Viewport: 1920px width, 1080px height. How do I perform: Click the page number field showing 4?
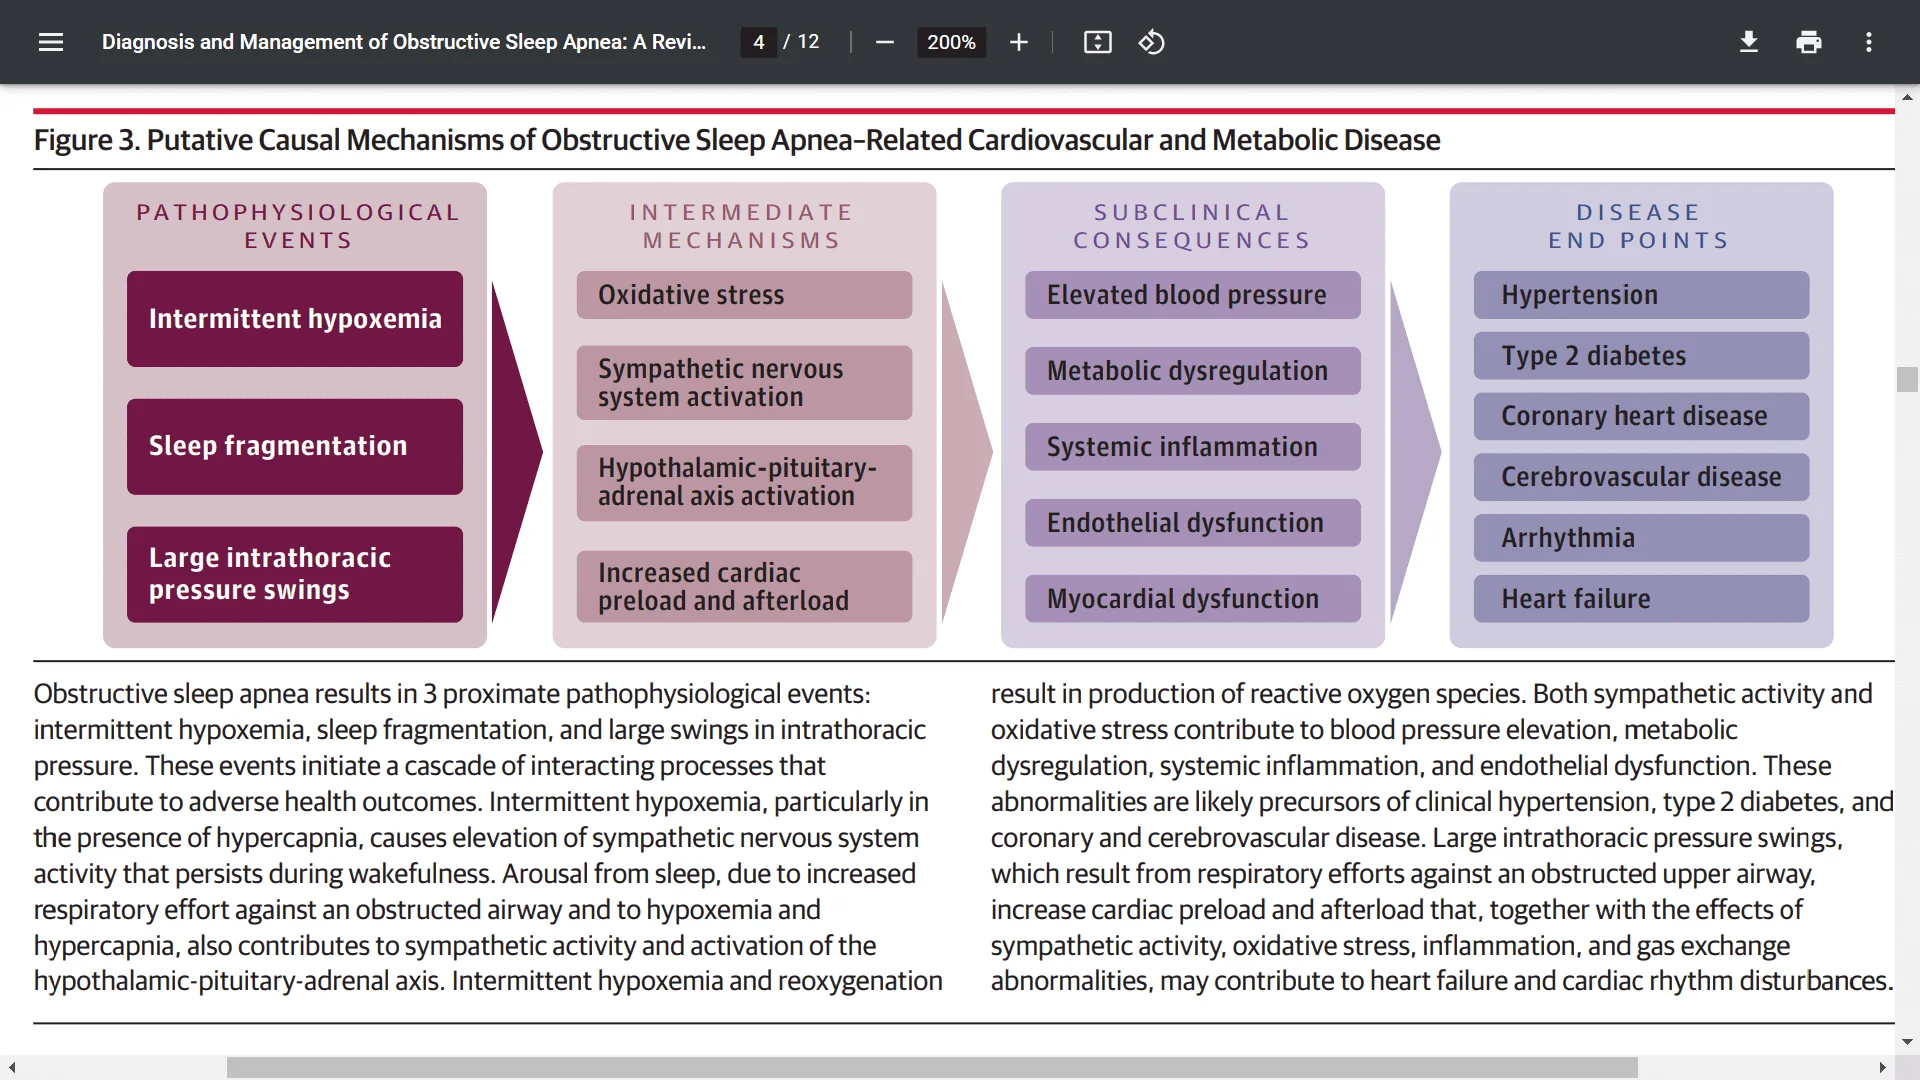point(759,42)
